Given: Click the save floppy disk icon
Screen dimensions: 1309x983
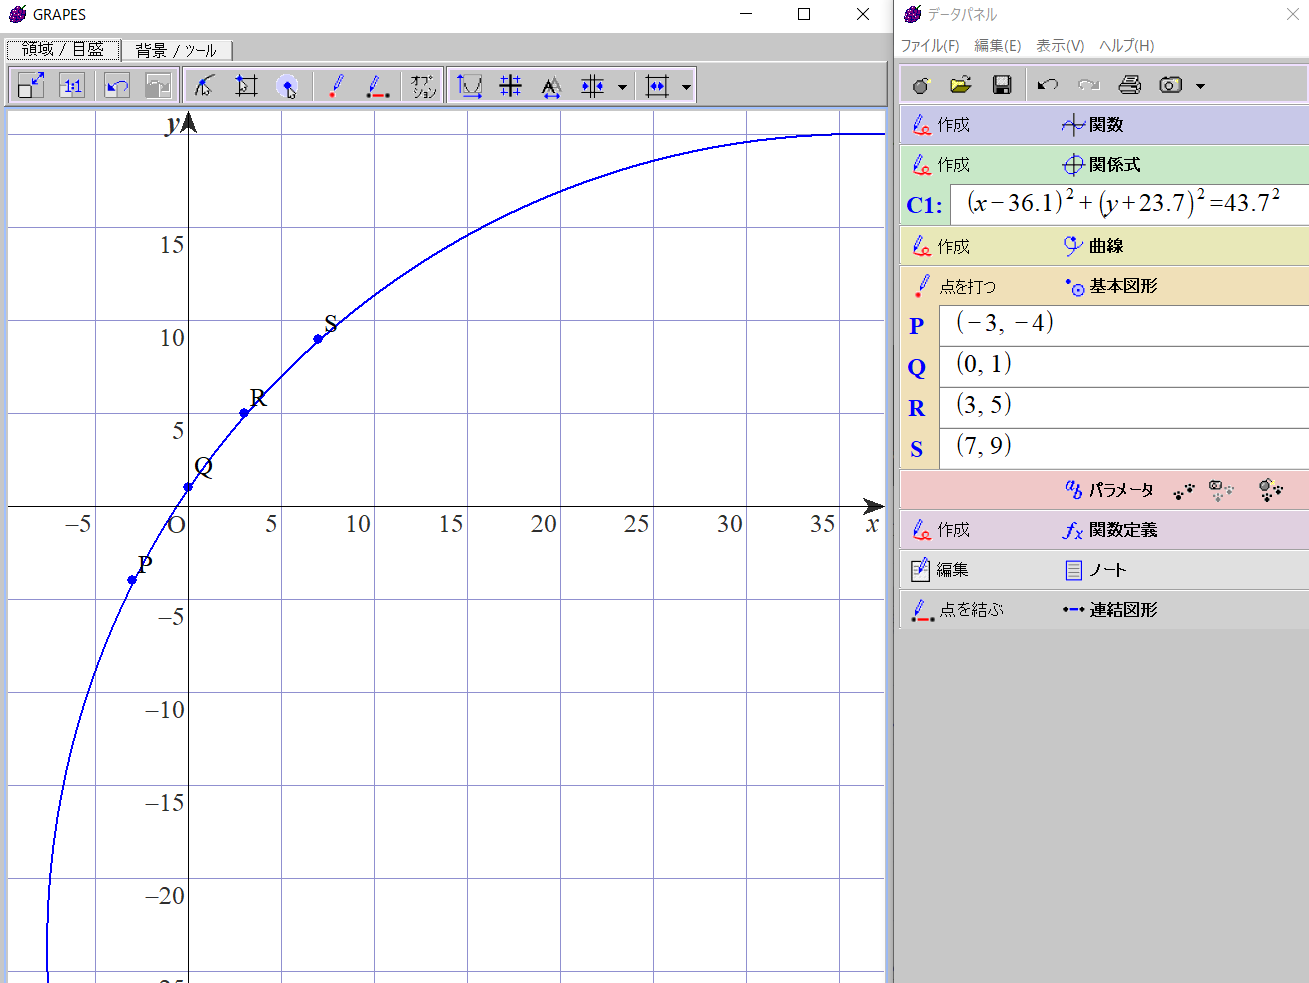Looking at the screenshot, I should click(1002, 85).
